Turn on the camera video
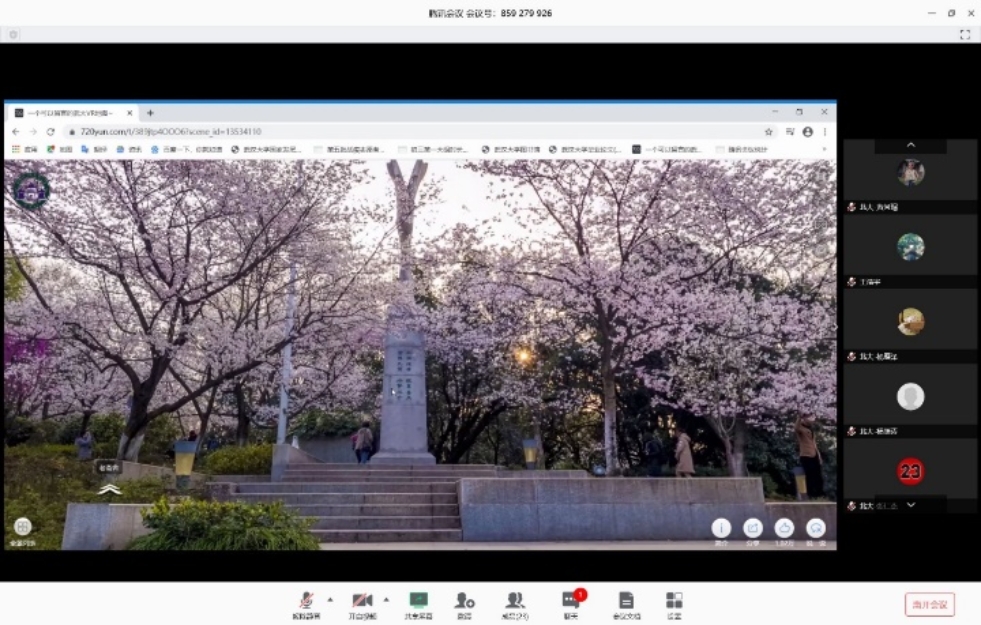The height and width of the screenshot is (625, 981). [362, 601]
